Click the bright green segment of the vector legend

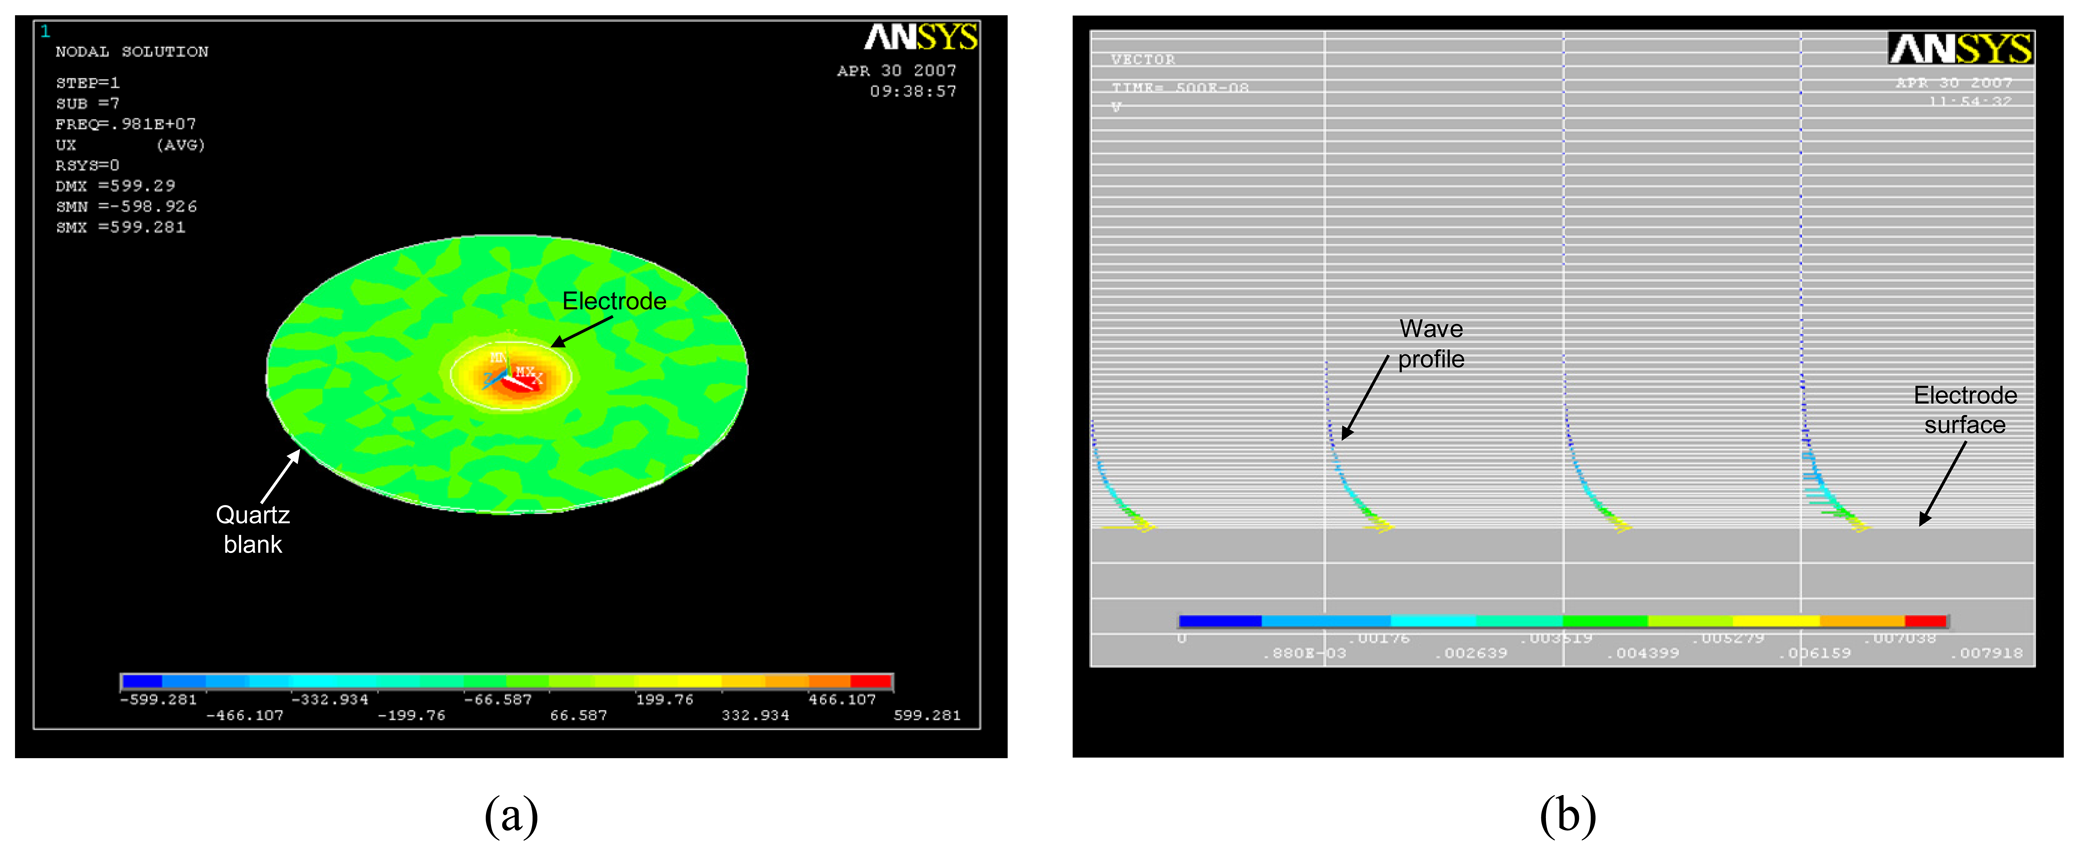pos(1605,621)
